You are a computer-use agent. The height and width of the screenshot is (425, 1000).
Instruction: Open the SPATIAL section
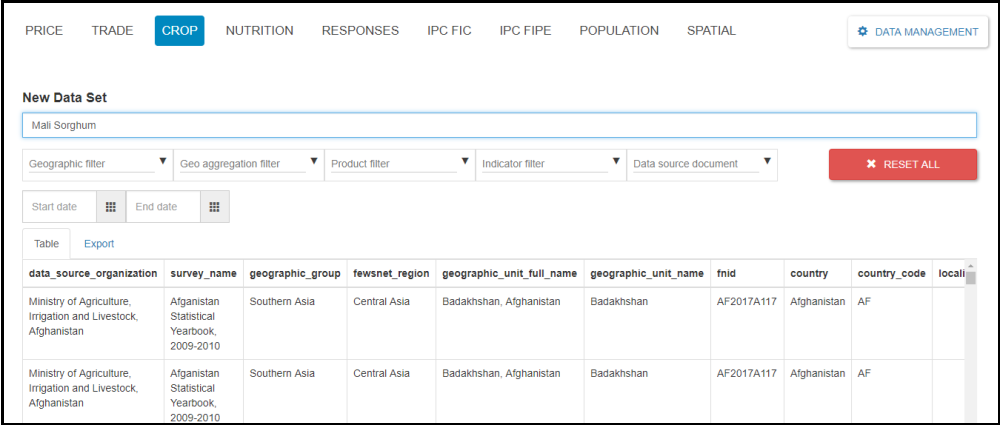tap(711, 31)
